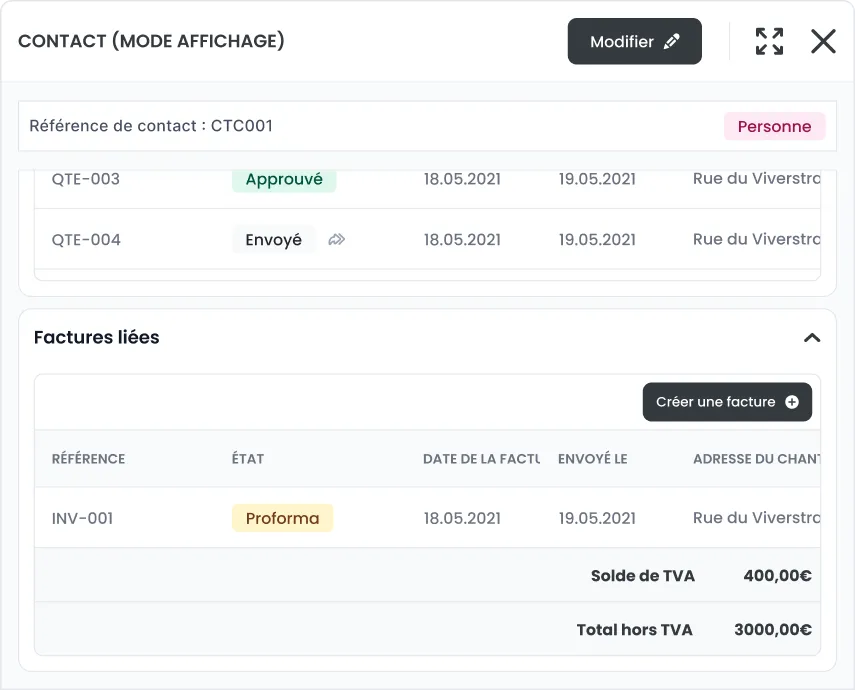Click the Envoyé status badge
The height and width of the screenshot is (690, 855).
click(x=274, y=240)
